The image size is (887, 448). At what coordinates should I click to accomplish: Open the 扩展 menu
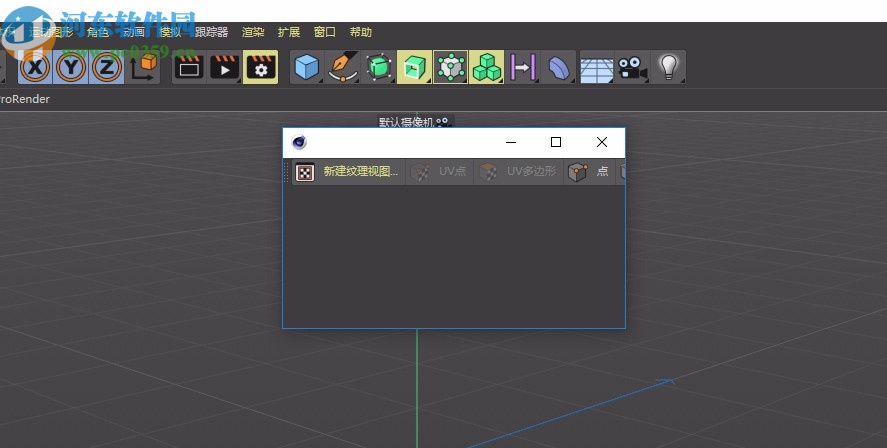(289, 32)
